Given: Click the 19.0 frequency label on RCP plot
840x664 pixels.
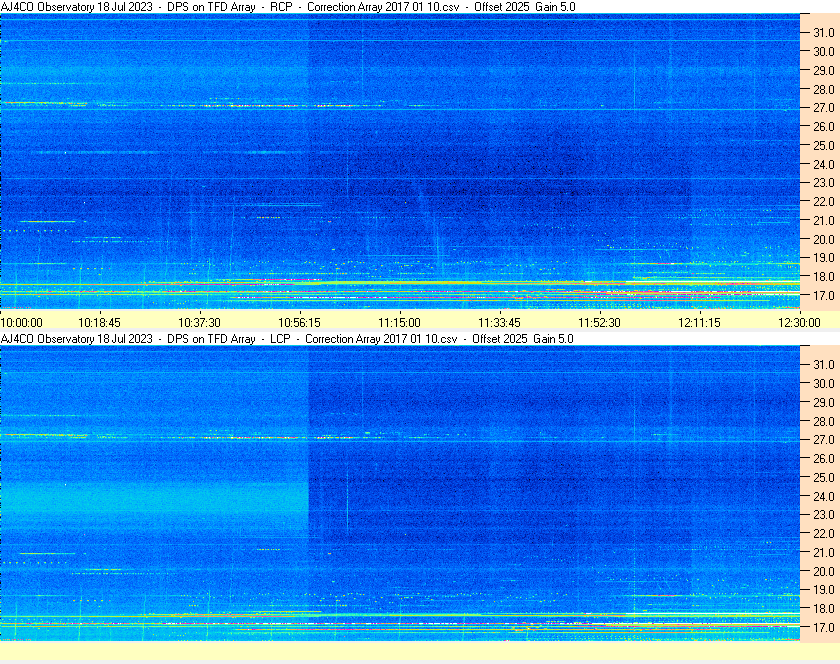Looking at the screenshot, I should 824,258.
